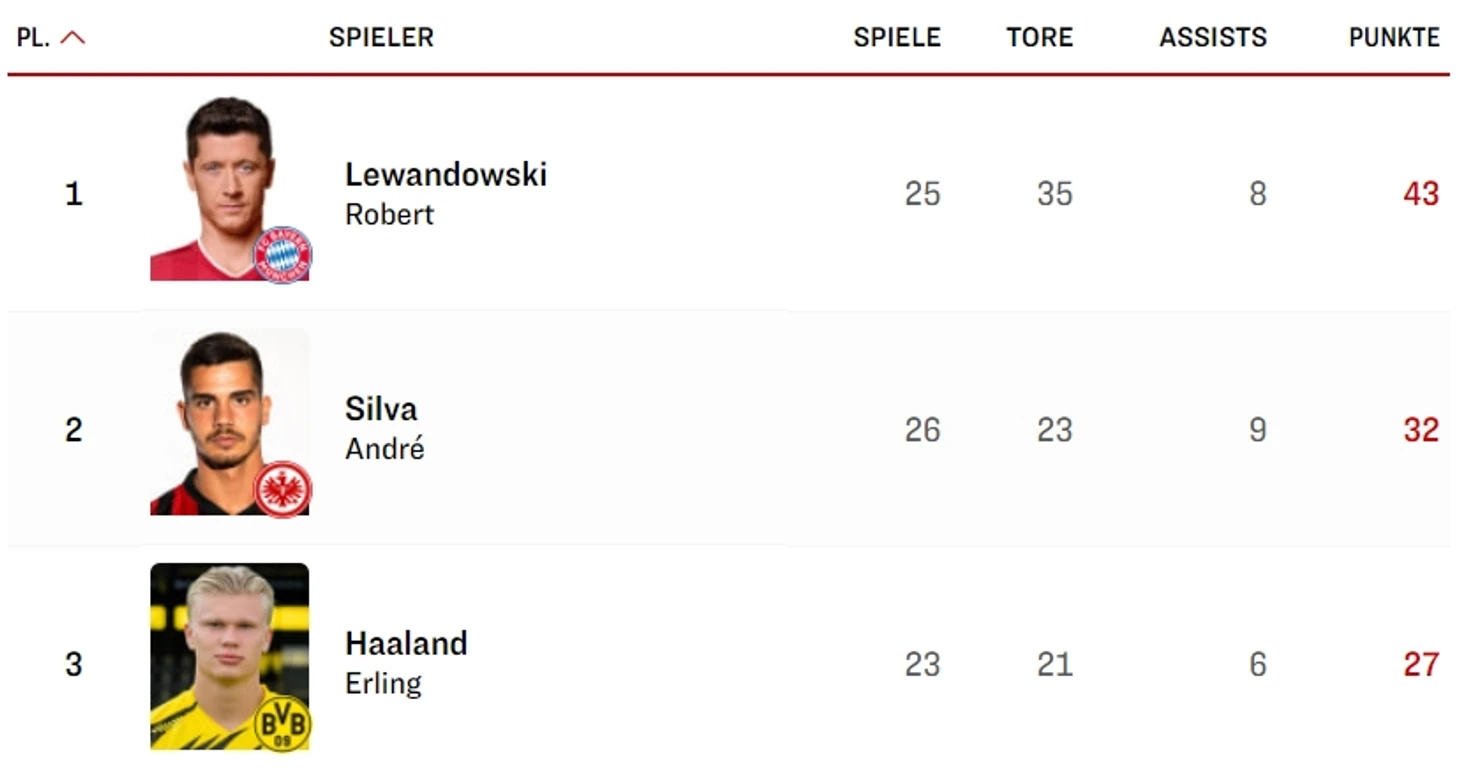
Task: Sort table by TORE column
Action: coord(1039,38)
